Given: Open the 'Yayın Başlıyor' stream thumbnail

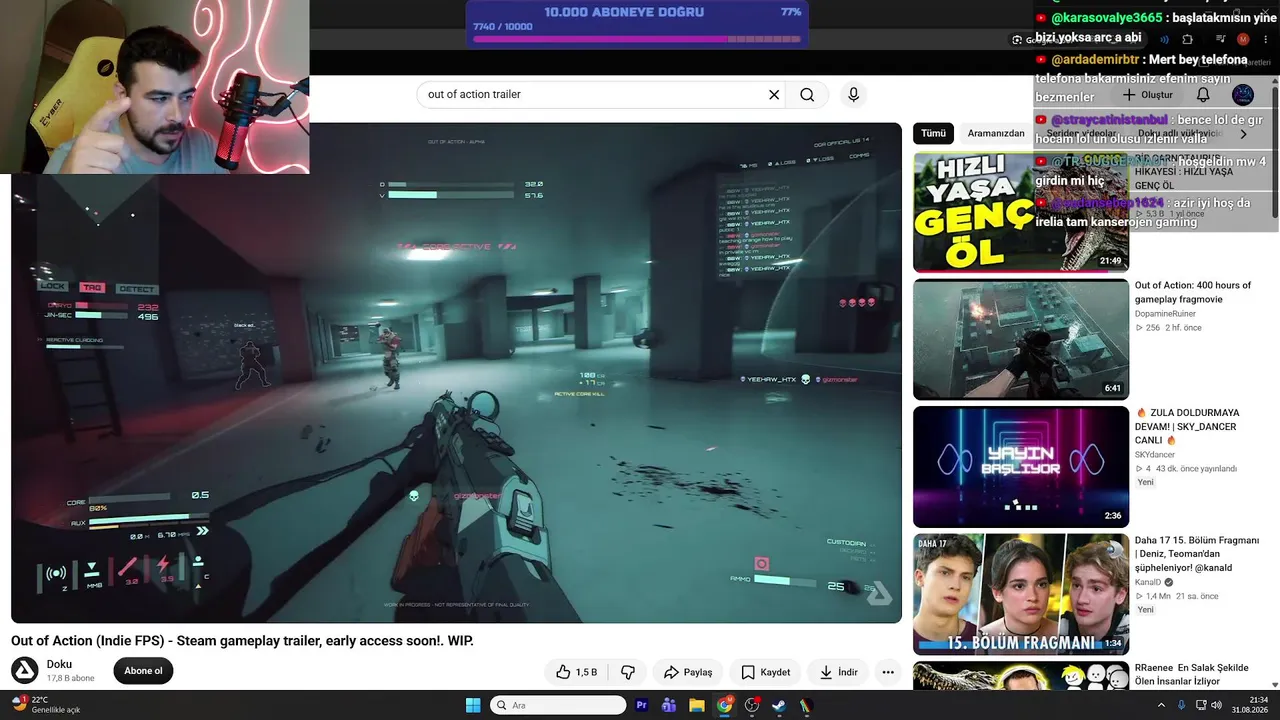Looking at the screenshot, I should (1021, 466).
